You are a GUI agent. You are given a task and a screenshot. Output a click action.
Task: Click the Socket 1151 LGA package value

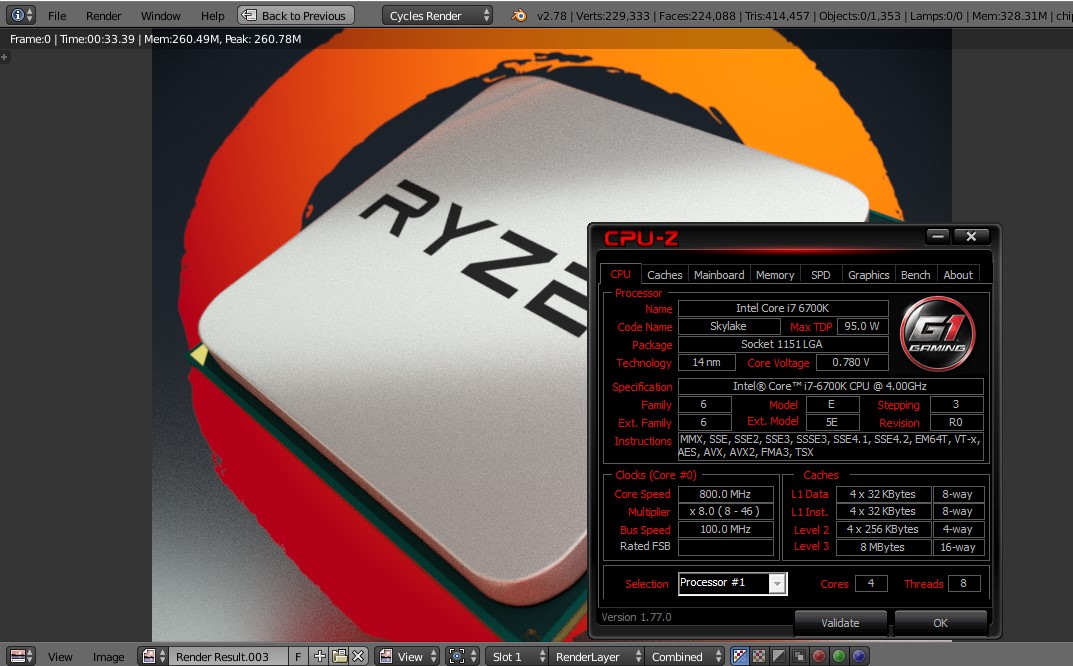(783, 344)
